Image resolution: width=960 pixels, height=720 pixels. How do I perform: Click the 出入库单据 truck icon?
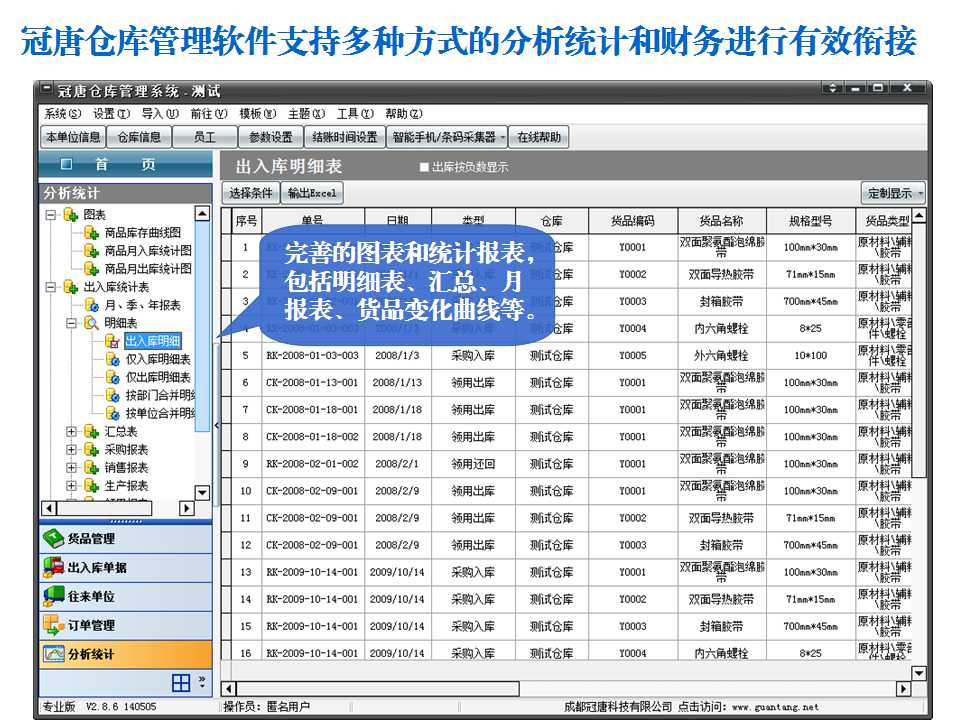point(54,567)
